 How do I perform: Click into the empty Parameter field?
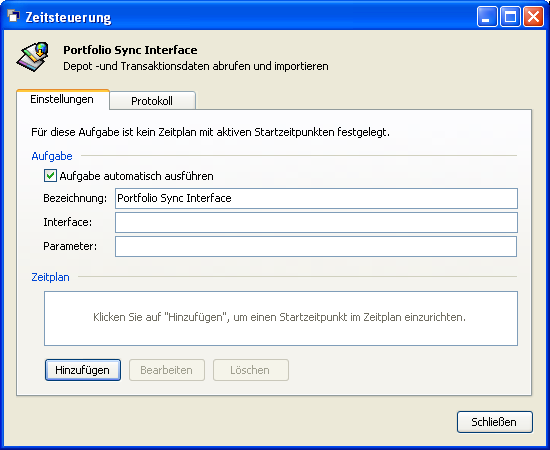click(316, 246)
